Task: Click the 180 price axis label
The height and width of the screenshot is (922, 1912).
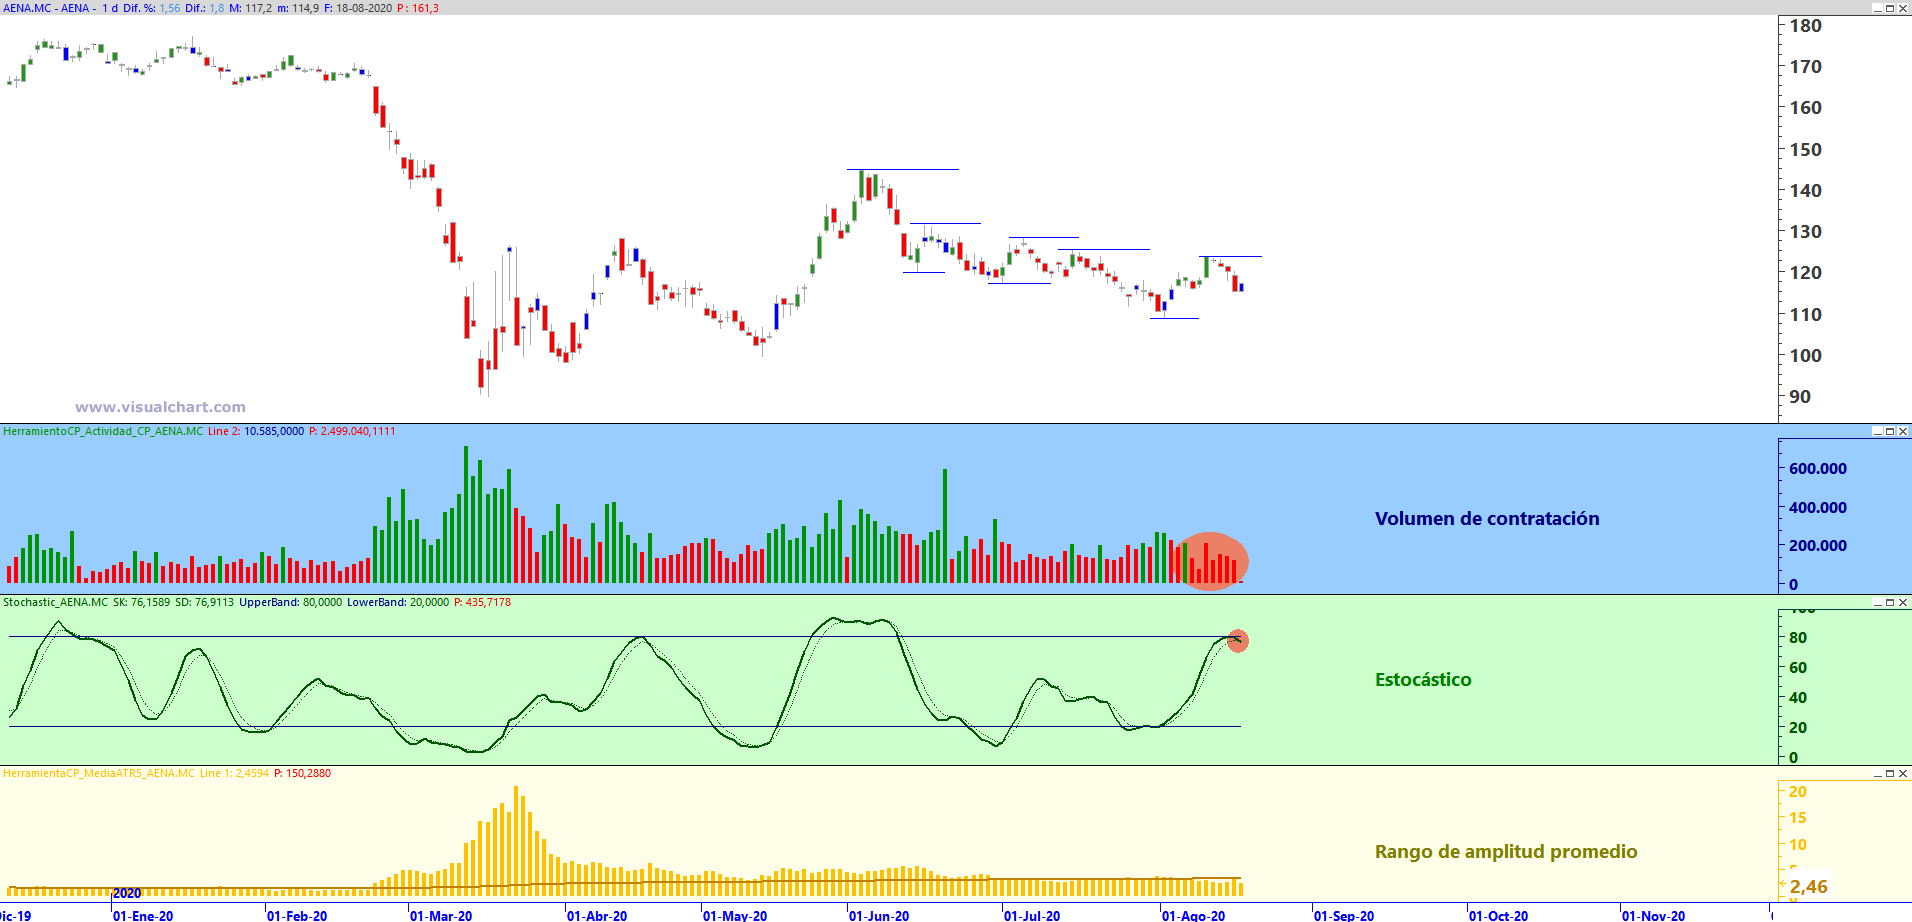Action: pos(1805,26)
